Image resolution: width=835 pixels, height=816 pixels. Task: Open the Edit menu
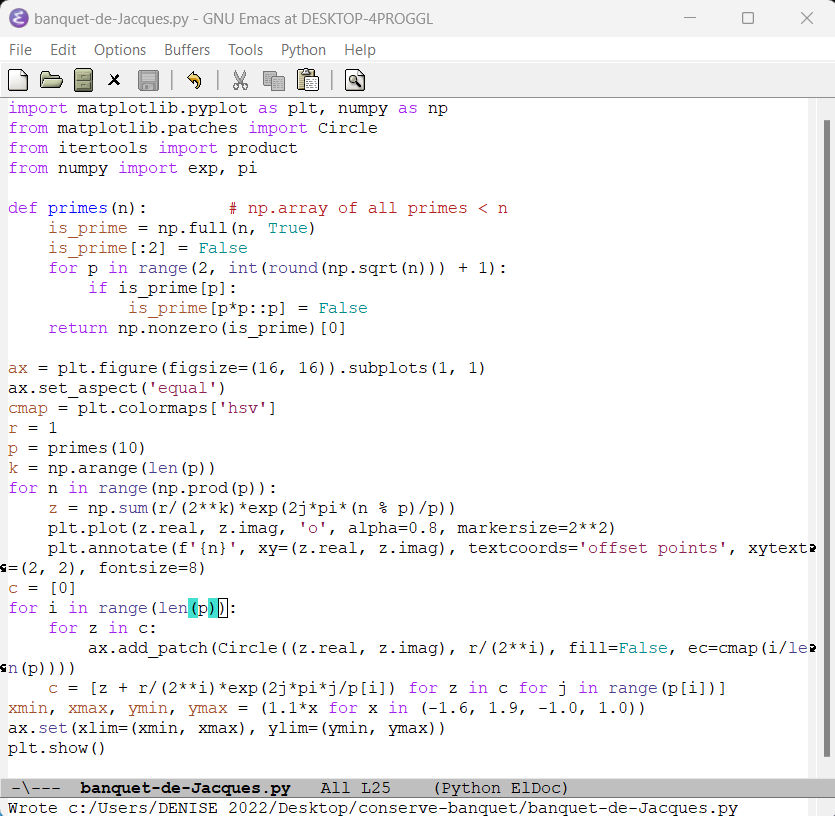coord(63,50)
